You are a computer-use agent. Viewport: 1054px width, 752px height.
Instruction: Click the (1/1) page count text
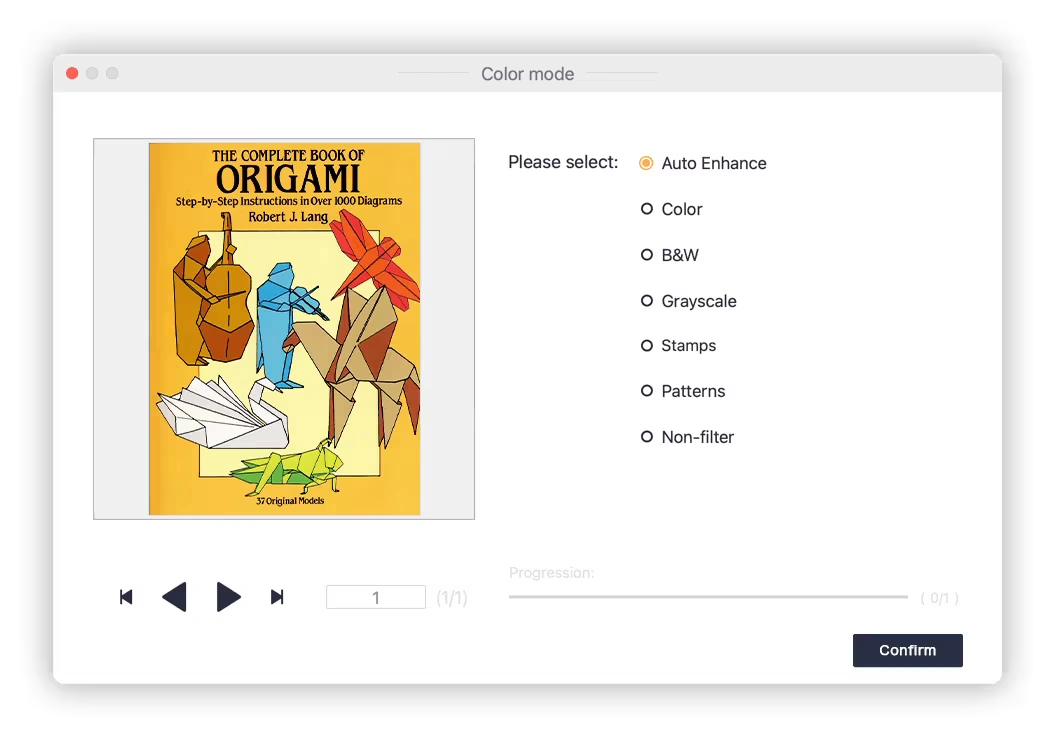pos(452,597)
